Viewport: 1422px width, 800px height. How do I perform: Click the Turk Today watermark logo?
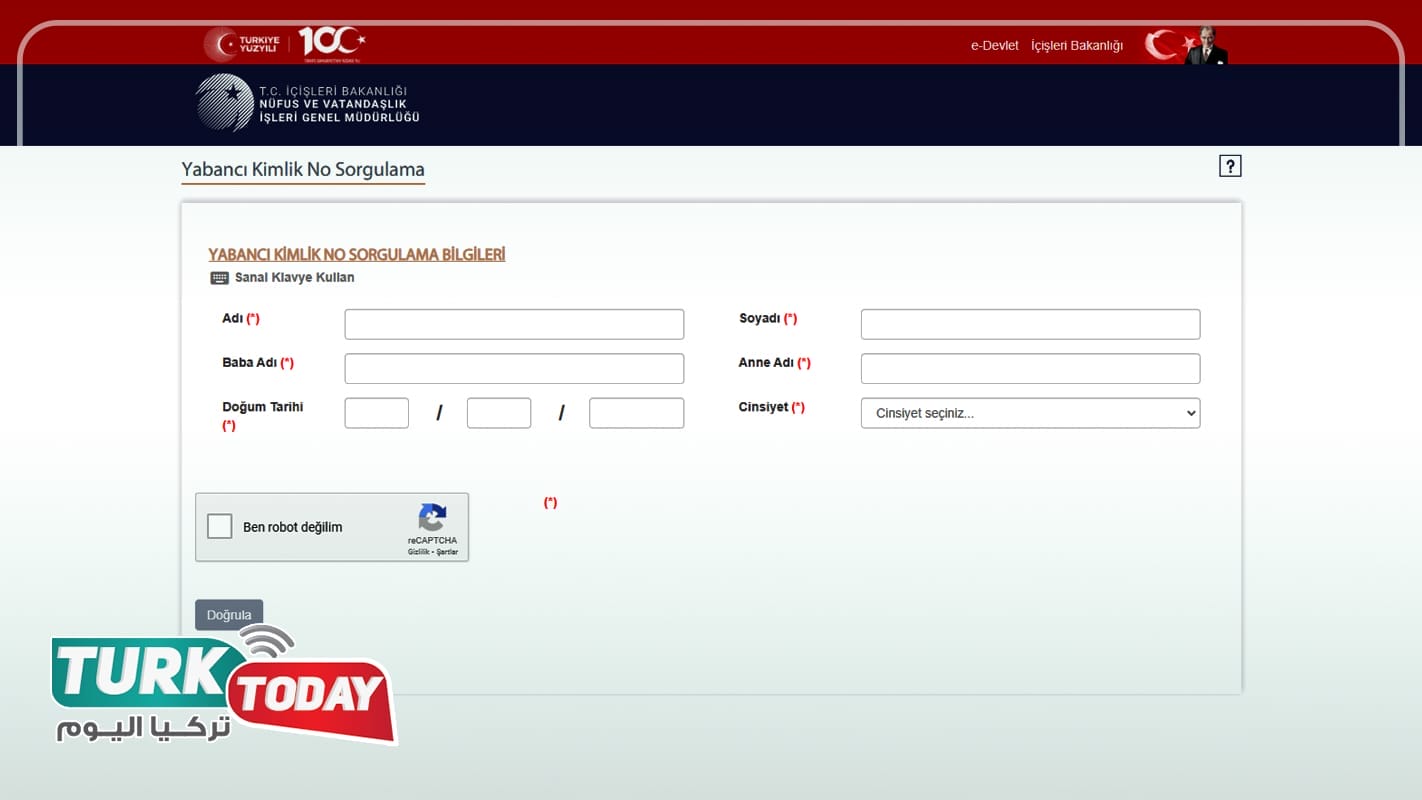point(225,690)
